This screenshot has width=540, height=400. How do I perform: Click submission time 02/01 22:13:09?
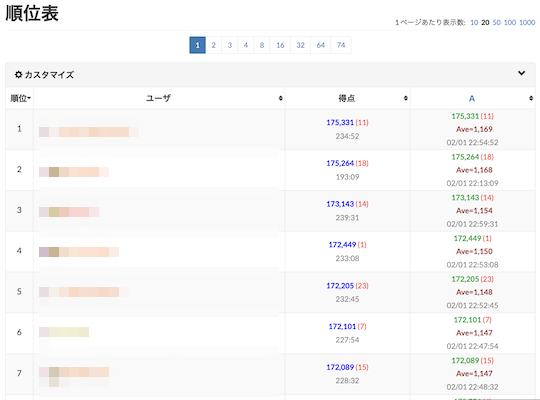(472, 183)
